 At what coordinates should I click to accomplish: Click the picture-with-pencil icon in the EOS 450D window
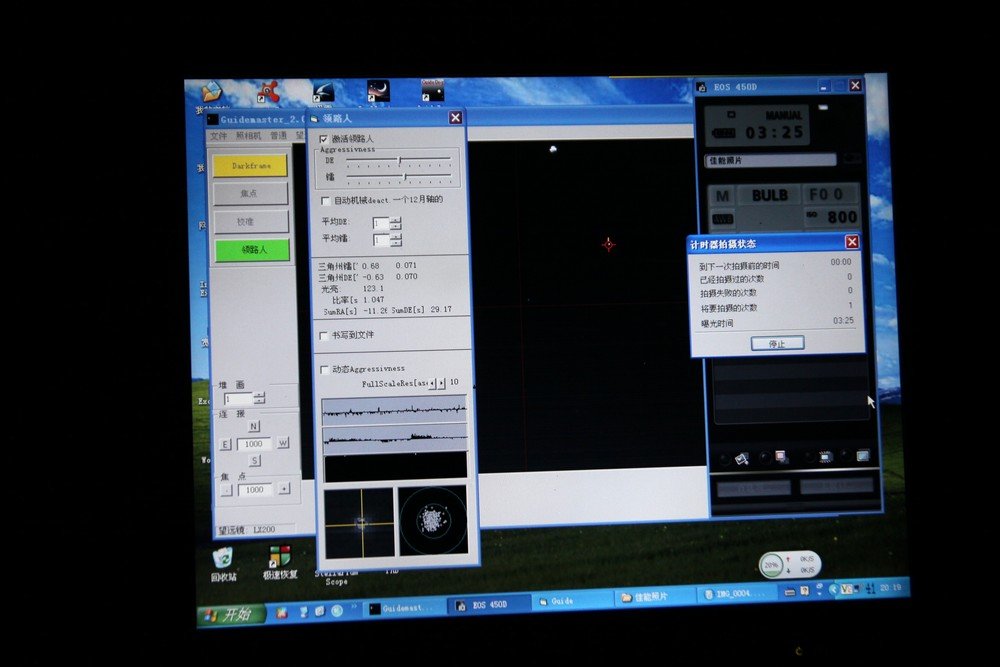[x=741, y=458]
